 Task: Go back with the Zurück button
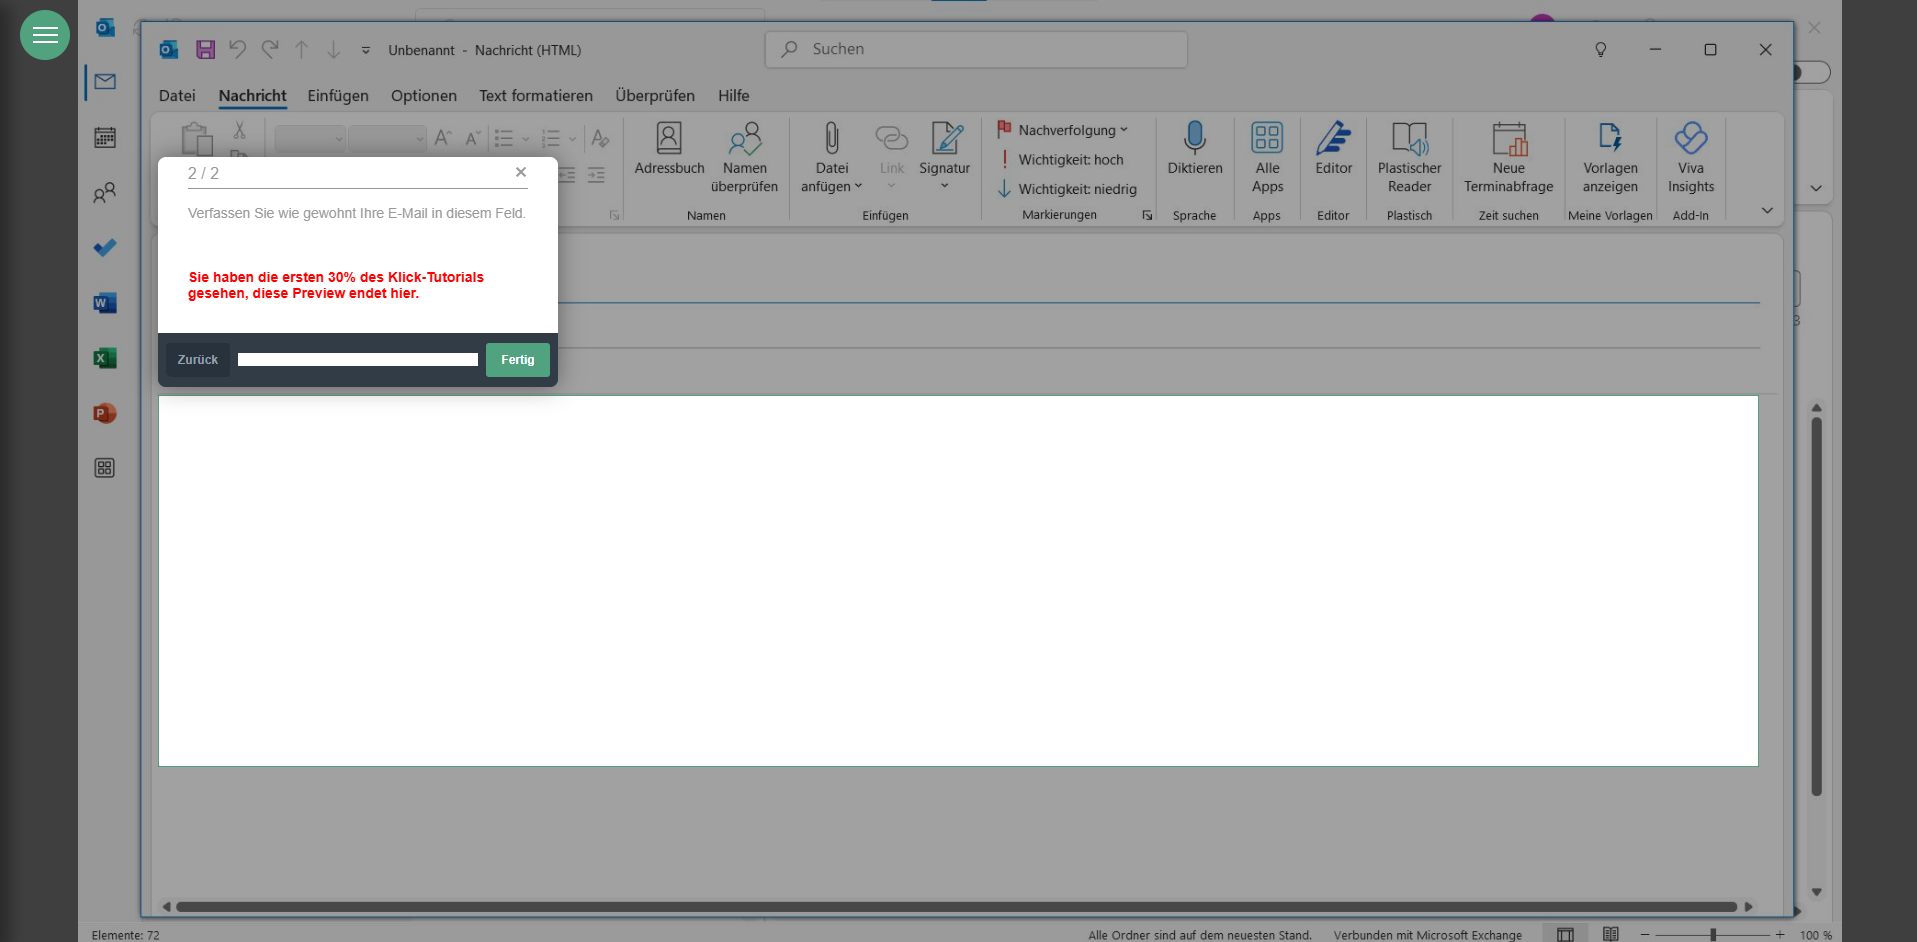coord(198,360)
